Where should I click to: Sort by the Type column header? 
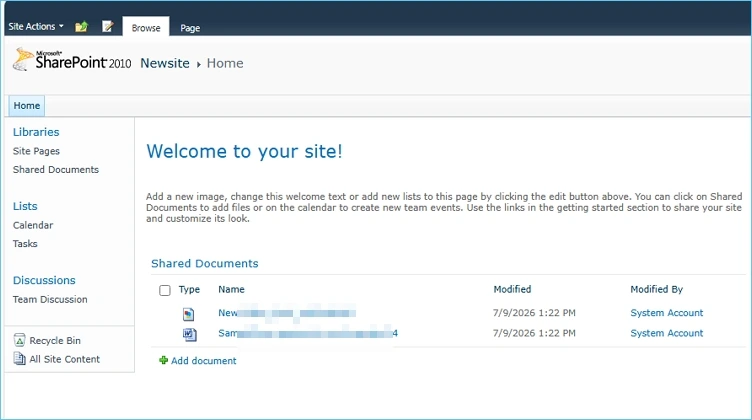click(x=189, y=290)
